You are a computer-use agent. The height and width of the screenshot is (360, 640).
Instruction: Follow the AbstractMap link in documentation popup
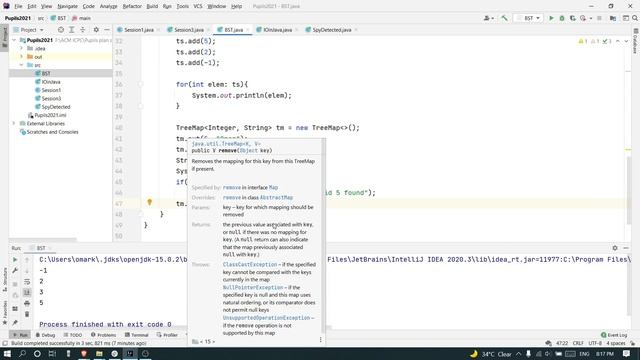point(276,198)
